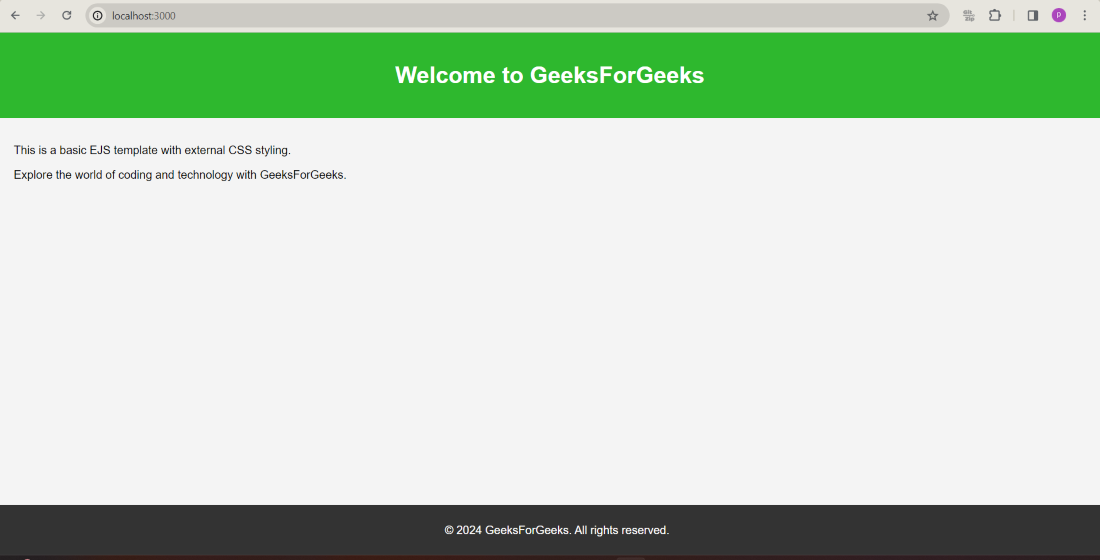Viewport: 1100px width, 560px height.
Task: Reload the page with the refresh icon
Action: 67,15
